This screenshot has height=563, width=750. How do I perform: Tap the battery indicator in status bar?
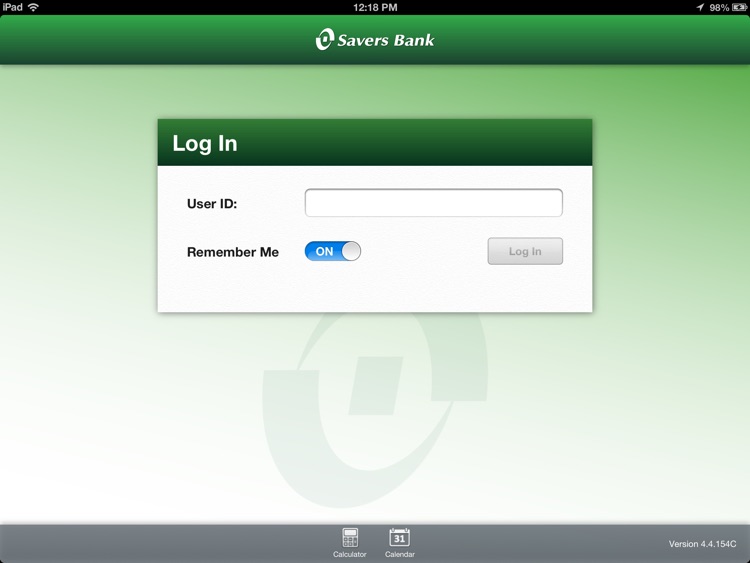(739, 7)
